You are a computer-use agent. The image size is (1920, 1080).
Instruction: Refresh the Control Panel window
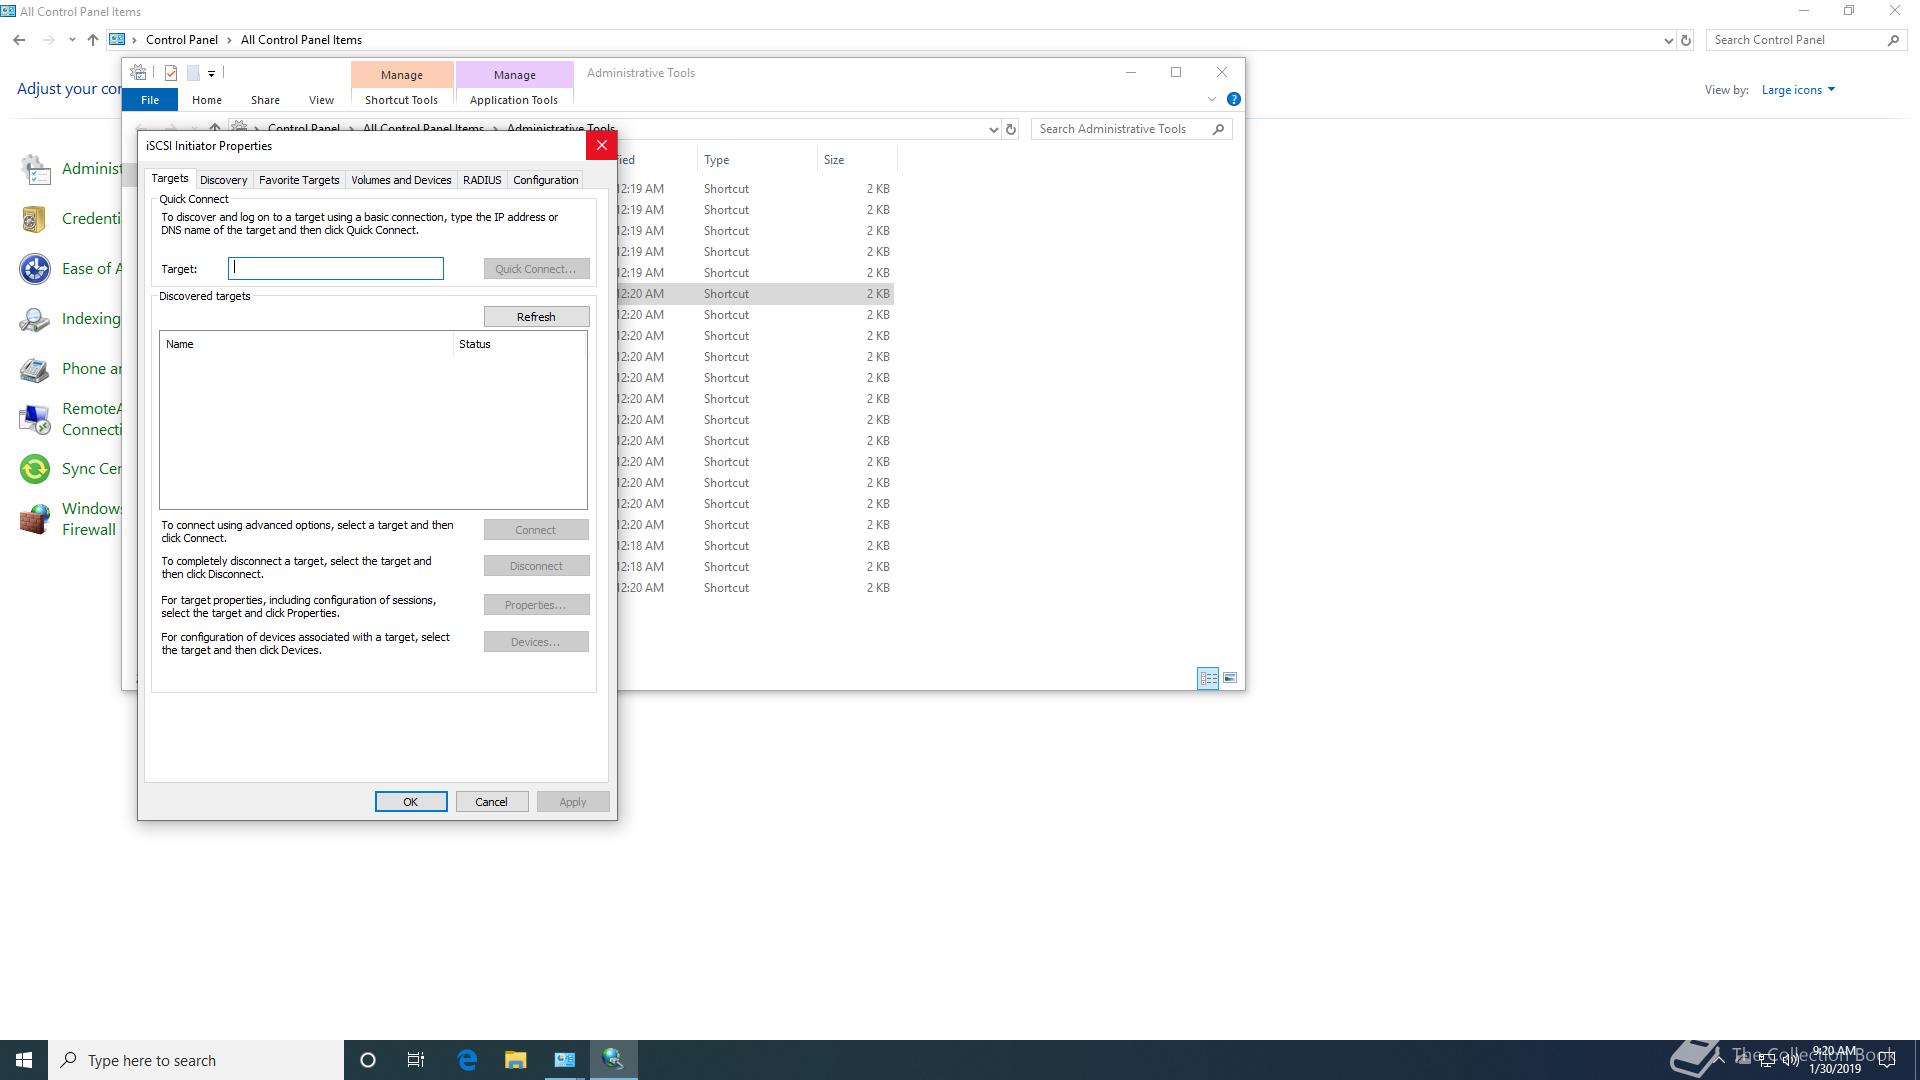pos(1686,40)
